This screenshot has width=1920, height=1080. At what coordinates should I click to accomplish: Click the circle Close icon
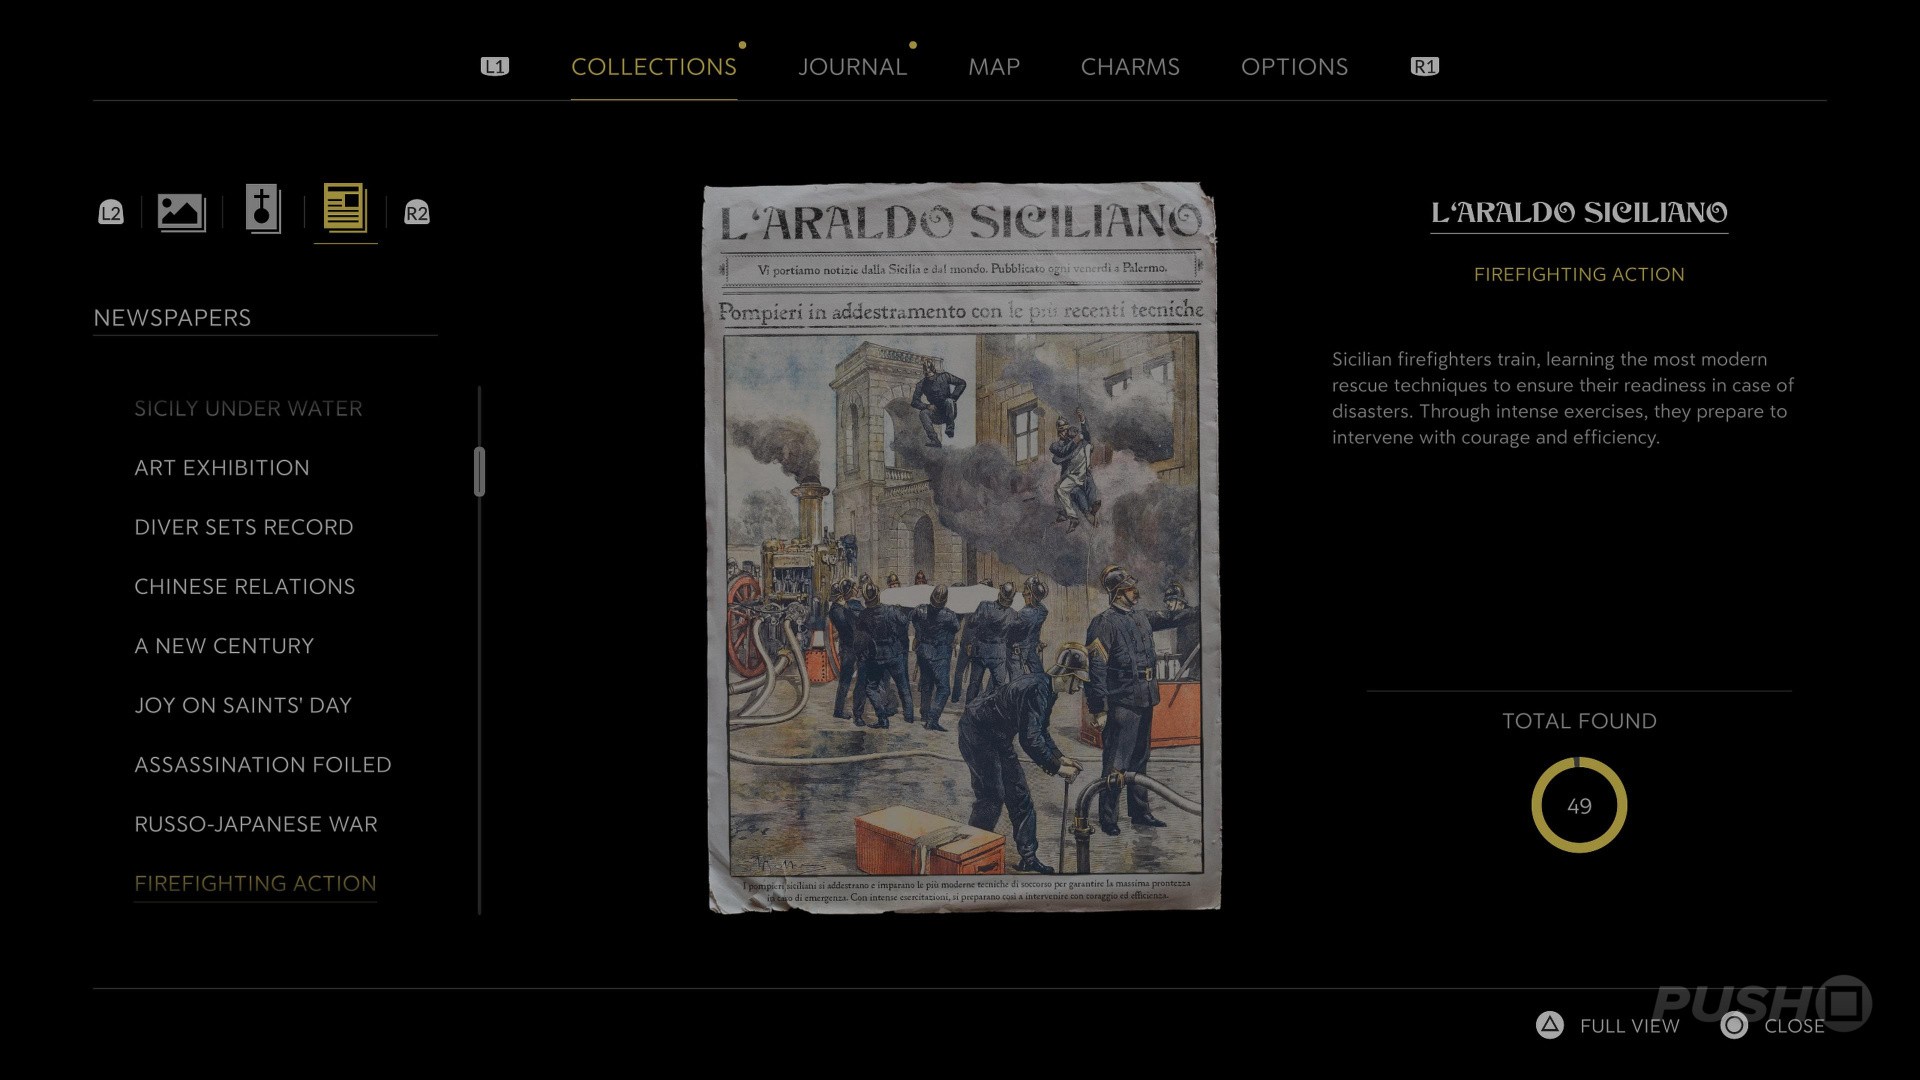(1734, 1025)
